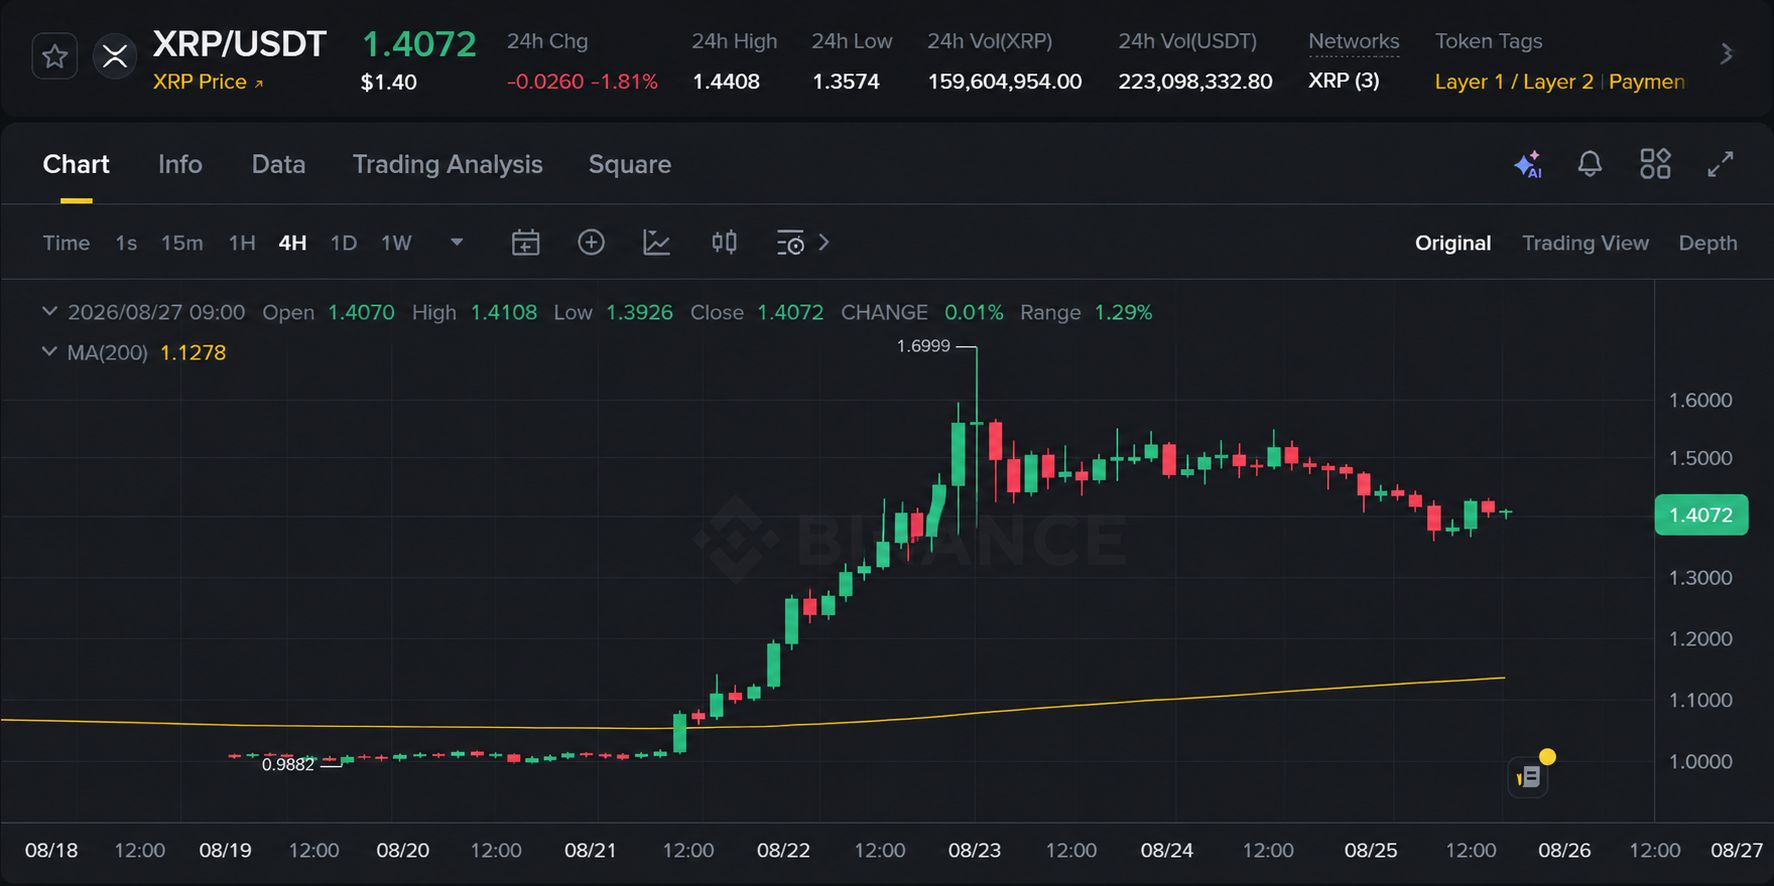The height and width of the screenshot is (886, 1774).
Task: Select the 1s interval
Action: [126, 243]
